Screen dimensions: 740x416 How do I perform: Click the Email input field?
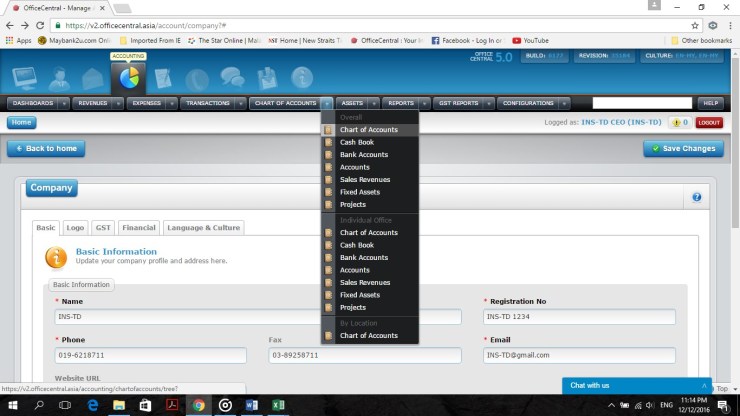(579, 355)
